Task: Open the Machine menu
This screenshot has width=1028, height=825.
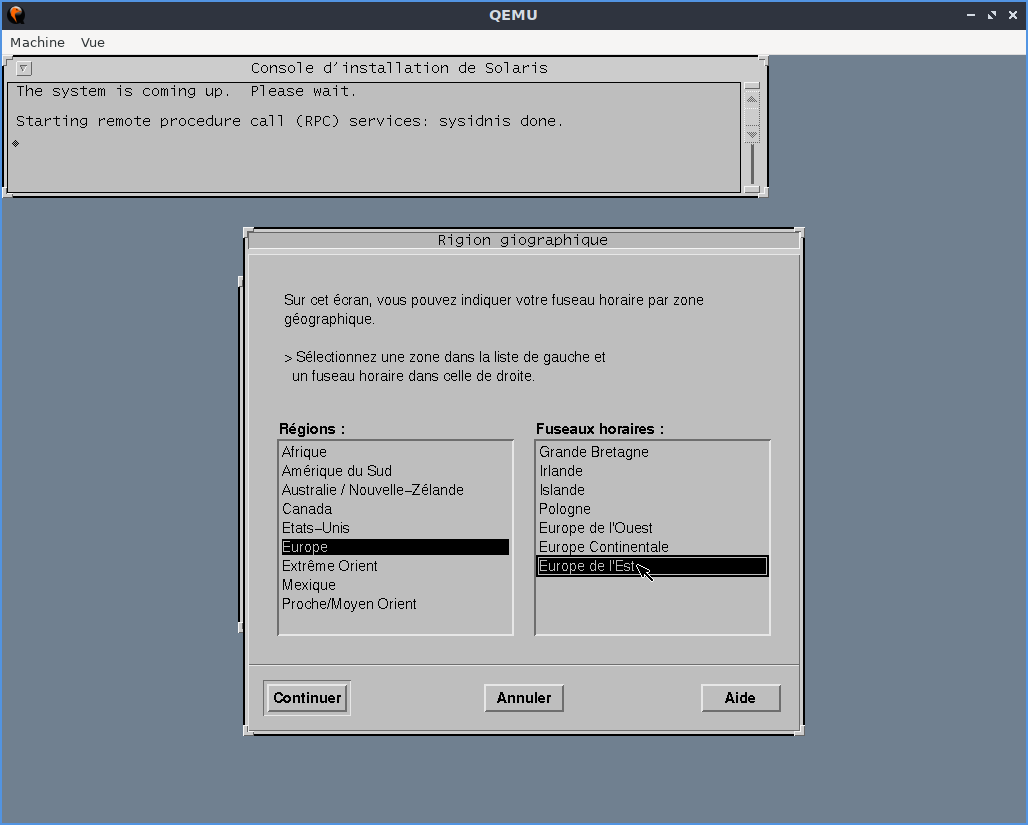Action: 37,43
